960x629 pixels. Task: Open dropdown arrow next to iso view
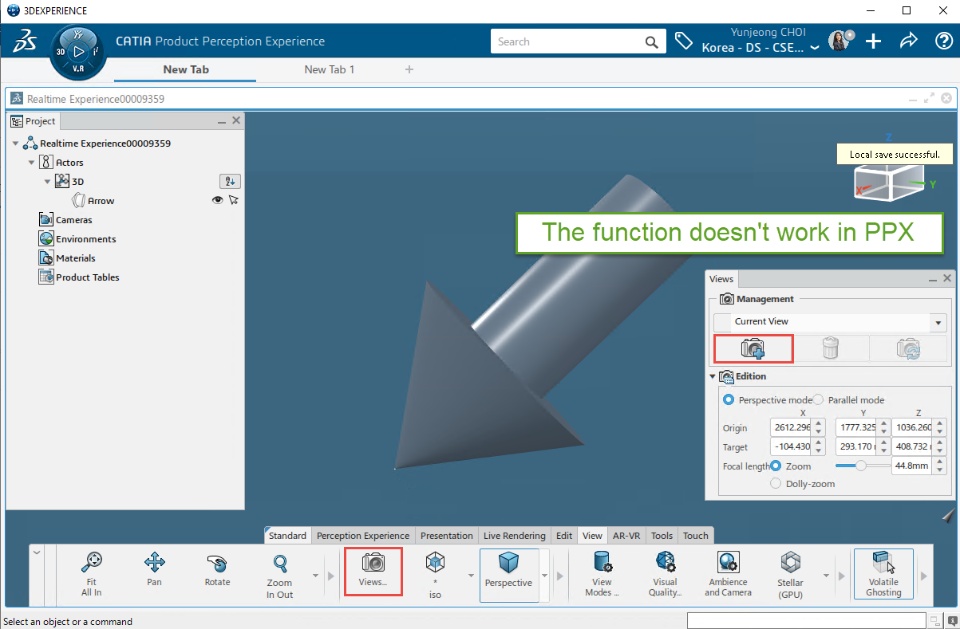471,575
